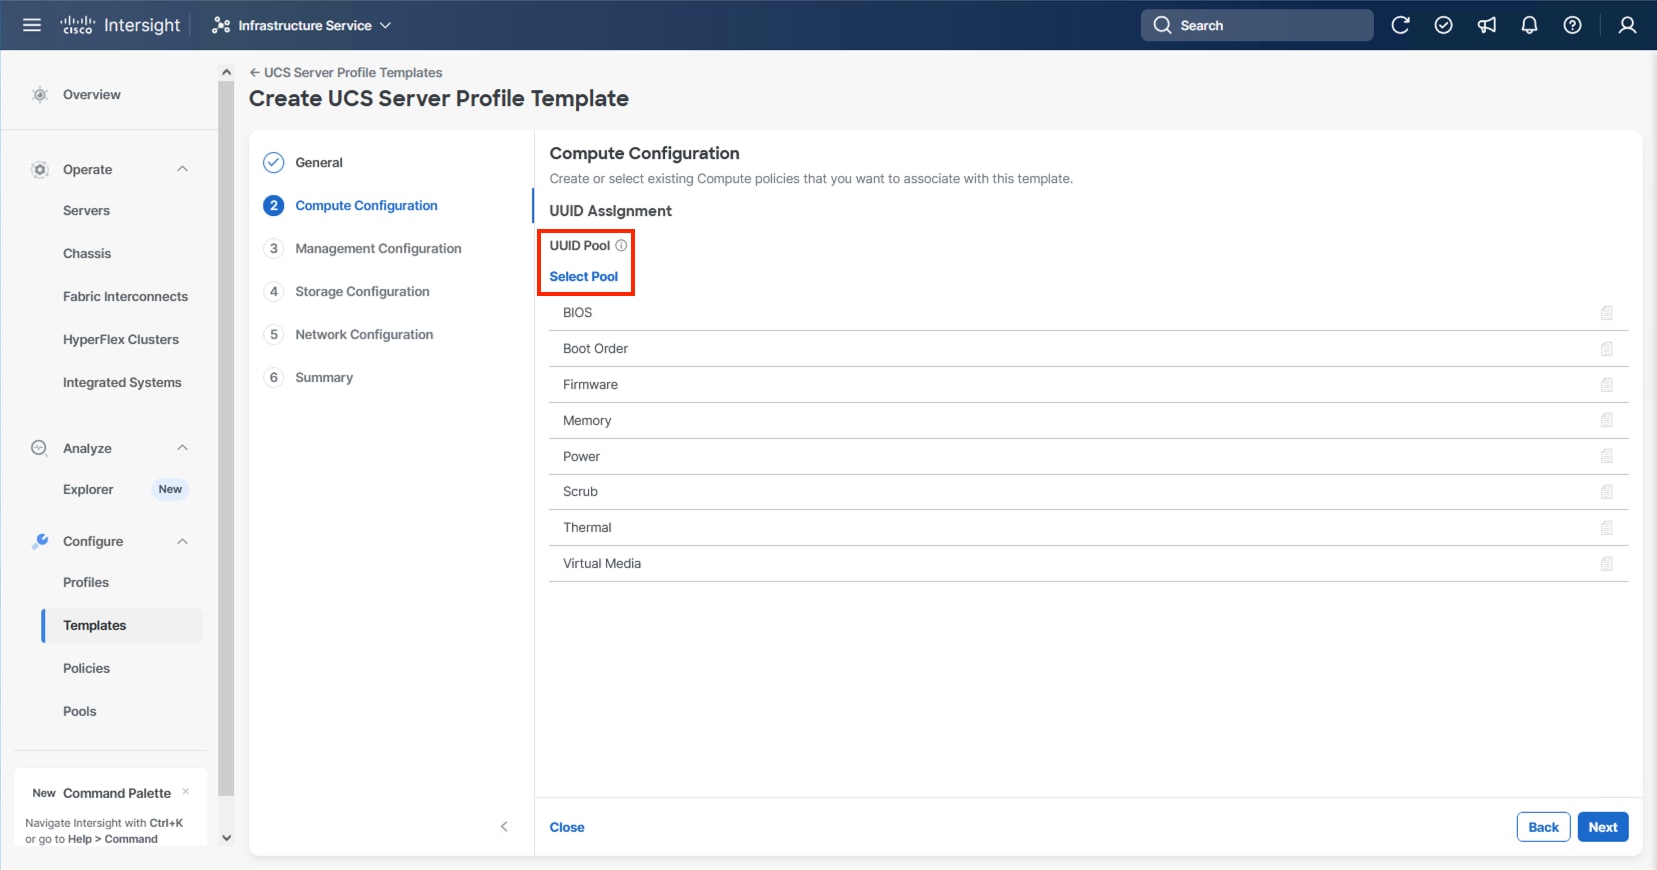Click the refresh icon in header
The image size is (1657, 870).
click(x=1400, y=25)
